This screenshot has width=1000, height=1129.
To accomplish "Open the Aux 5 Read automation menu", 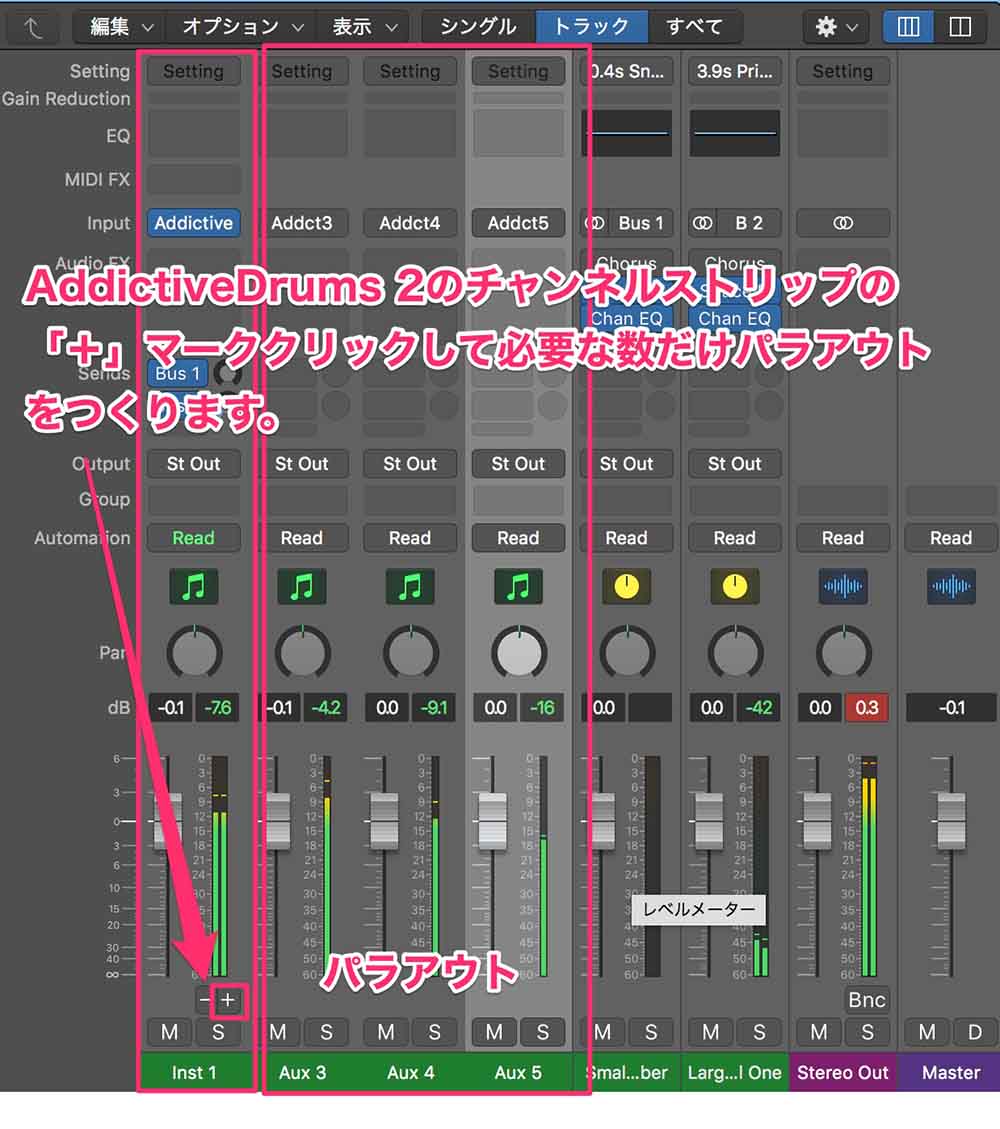I will click(518, 538).
